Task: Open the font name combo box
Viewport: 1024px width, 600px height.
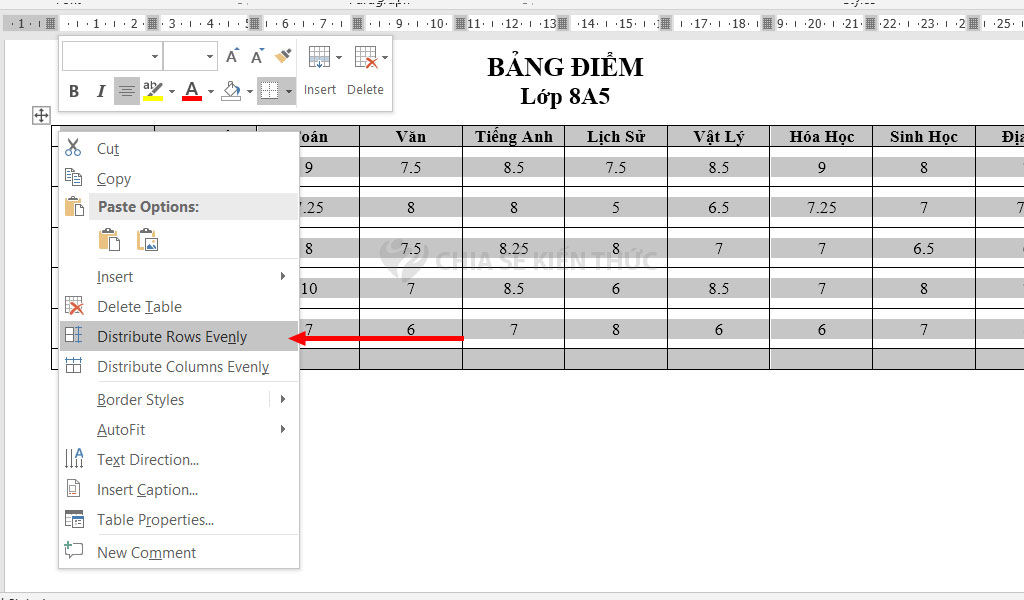Action: click(x=110, y=56)
